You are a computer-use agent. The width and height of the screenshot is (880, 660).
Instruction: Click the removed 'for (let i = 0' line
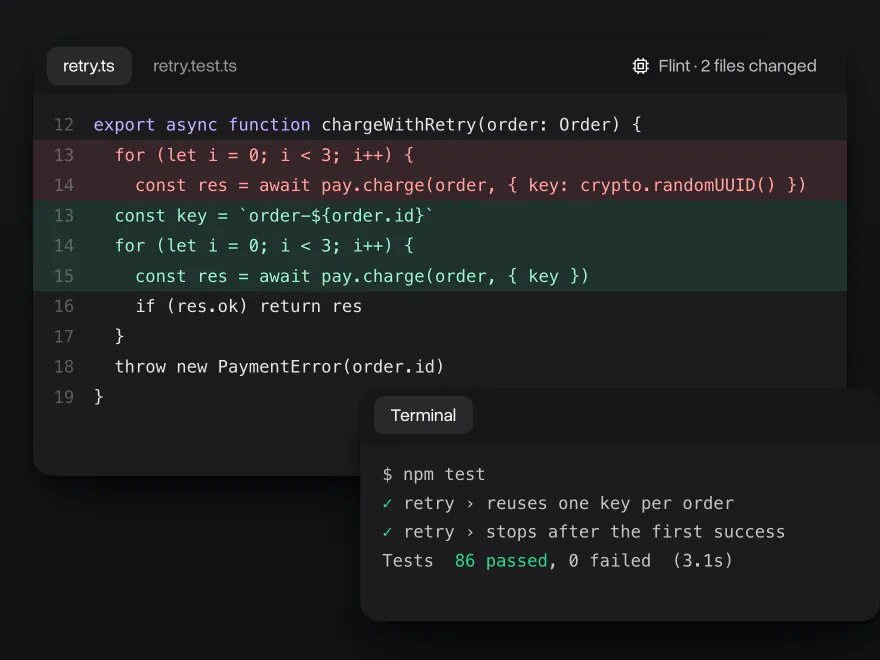[440, 155]
